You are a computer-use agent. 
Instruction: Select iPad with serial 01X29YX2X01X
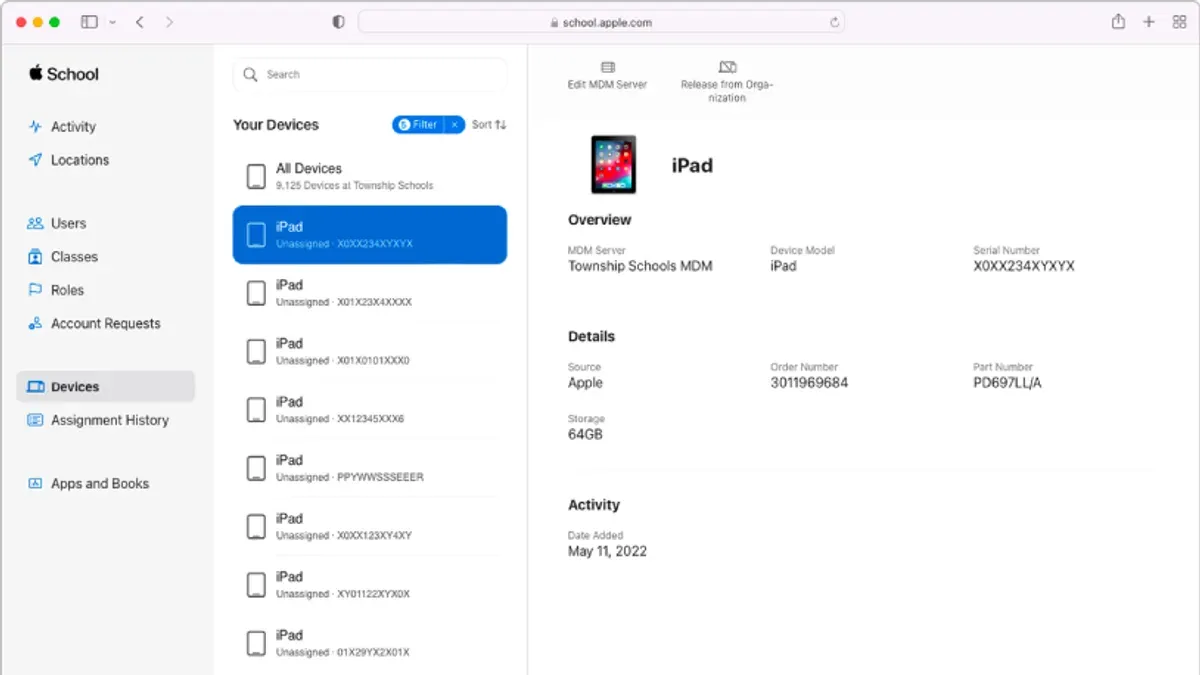(370, 643)
